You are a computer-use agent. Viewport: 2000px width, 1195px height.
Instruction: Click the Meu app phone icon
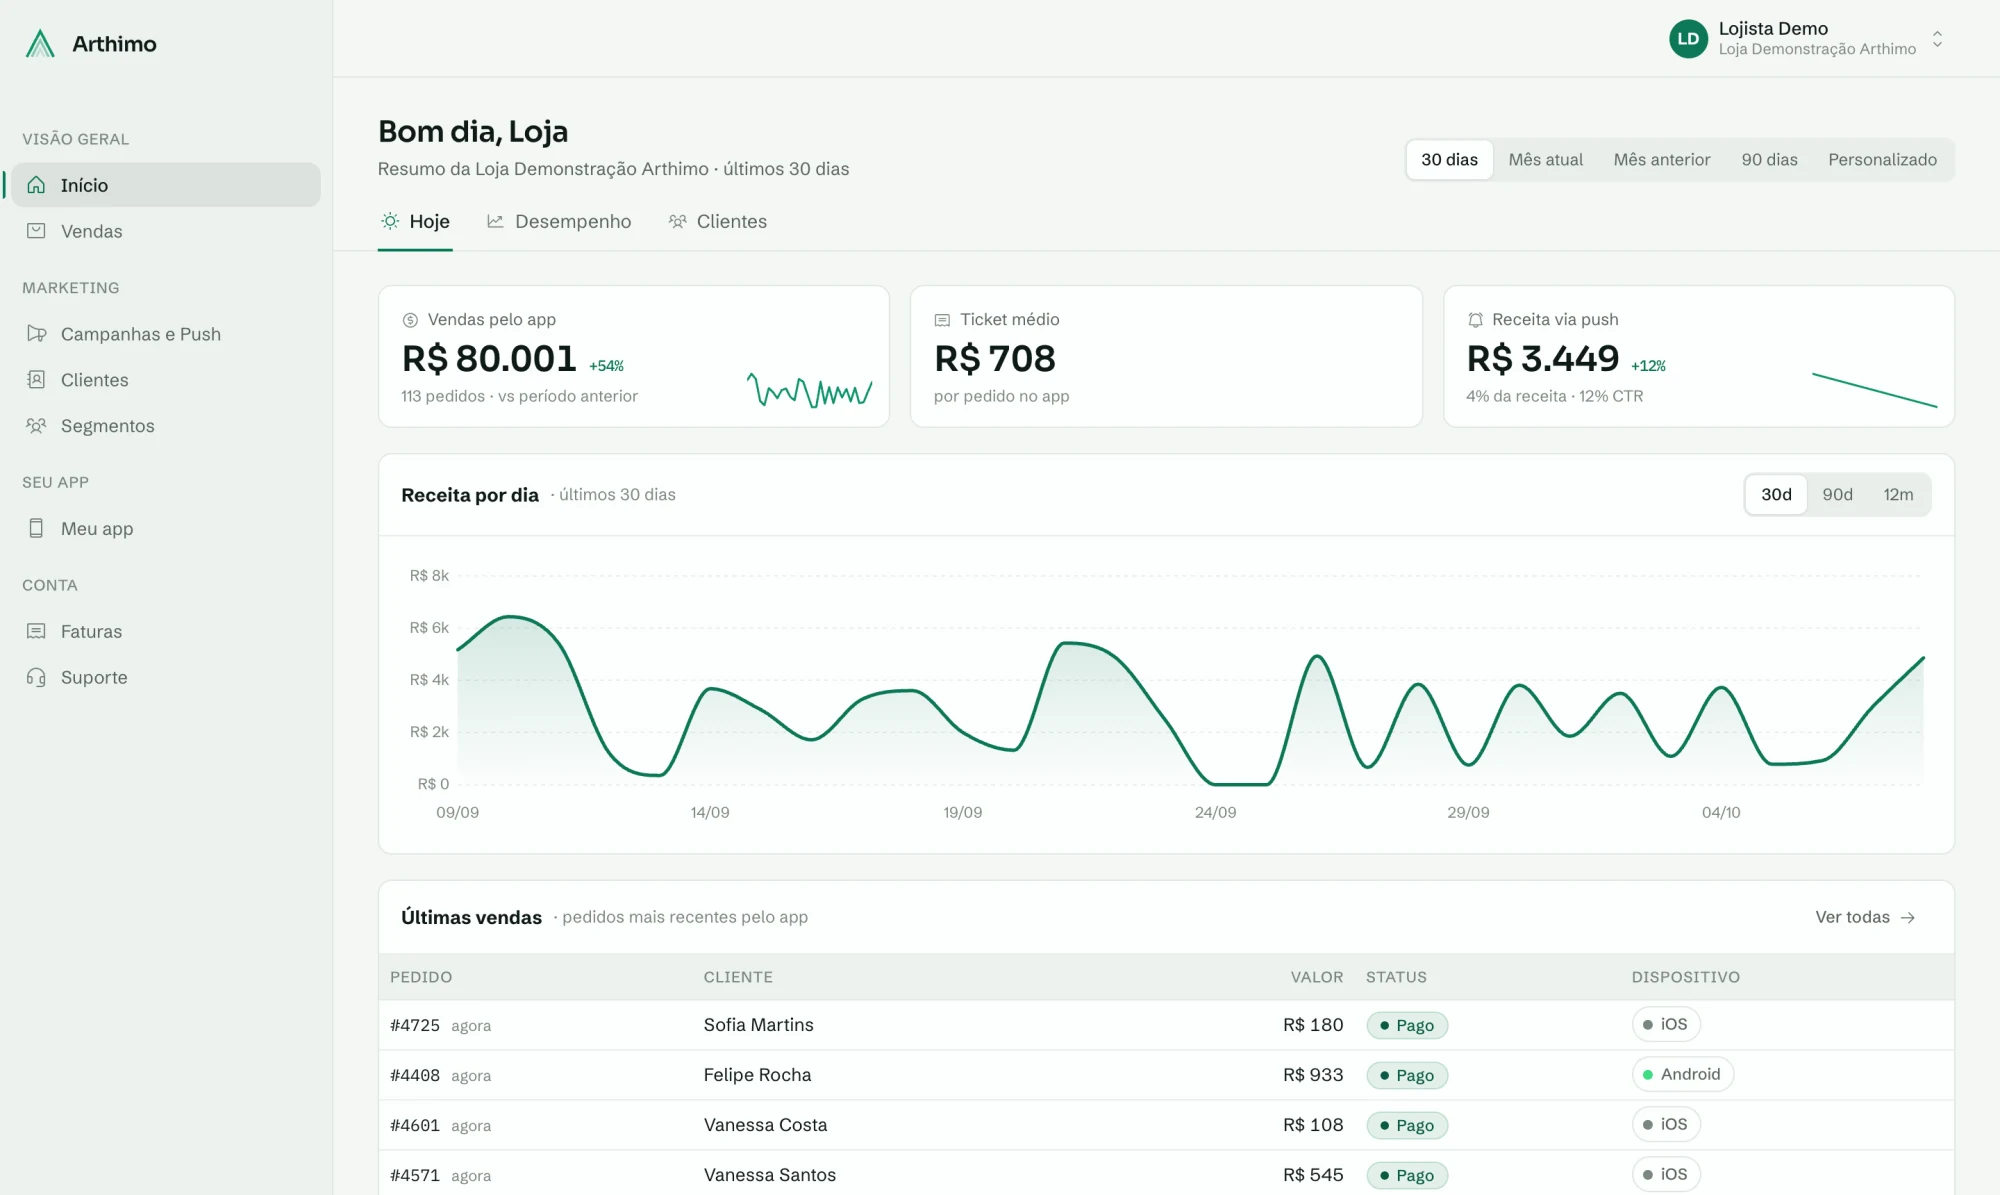(36, 528)
